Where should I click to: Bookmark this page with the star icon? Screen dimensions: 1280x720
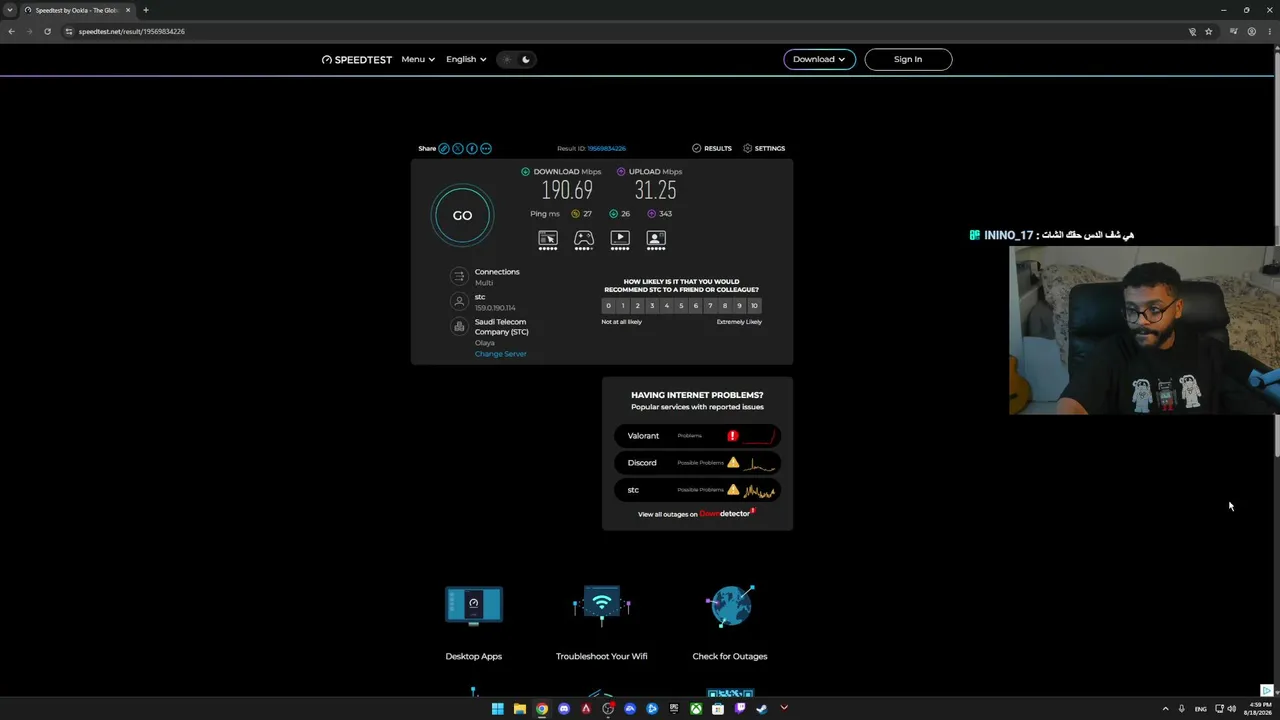pos(1209,31)
